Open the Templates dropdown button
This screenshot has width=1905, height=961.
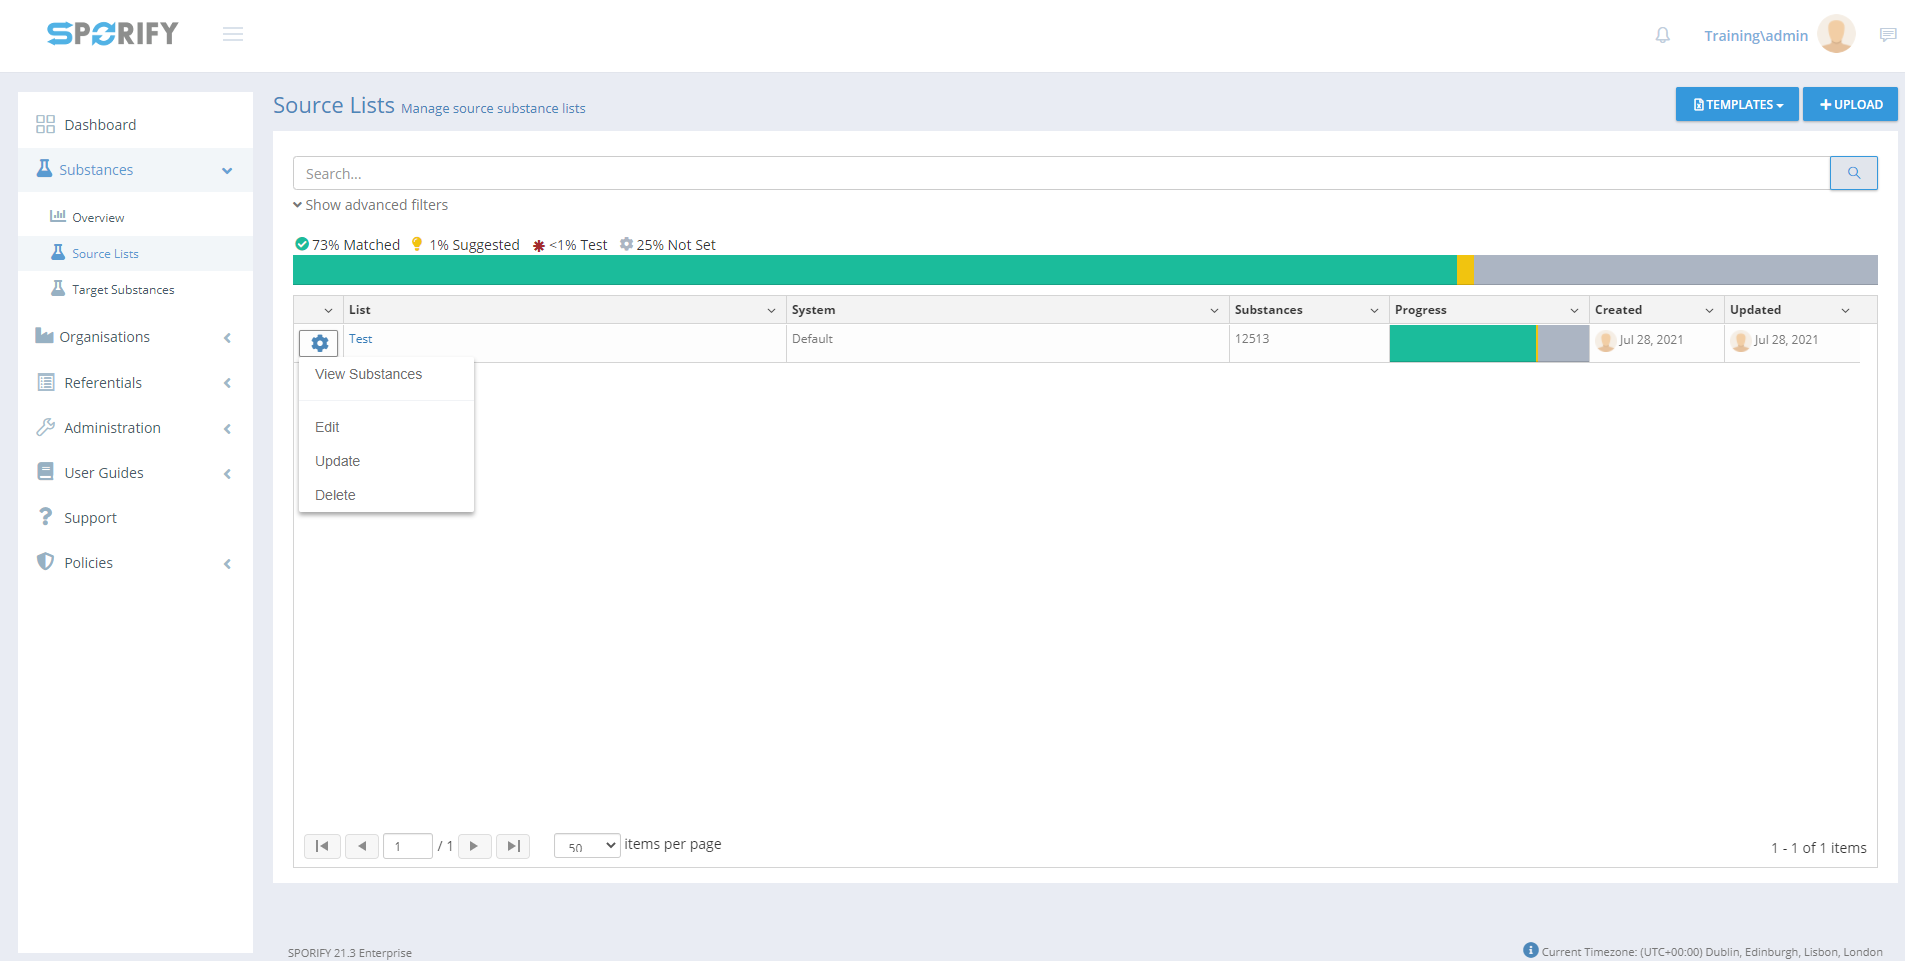[1737, 104]
